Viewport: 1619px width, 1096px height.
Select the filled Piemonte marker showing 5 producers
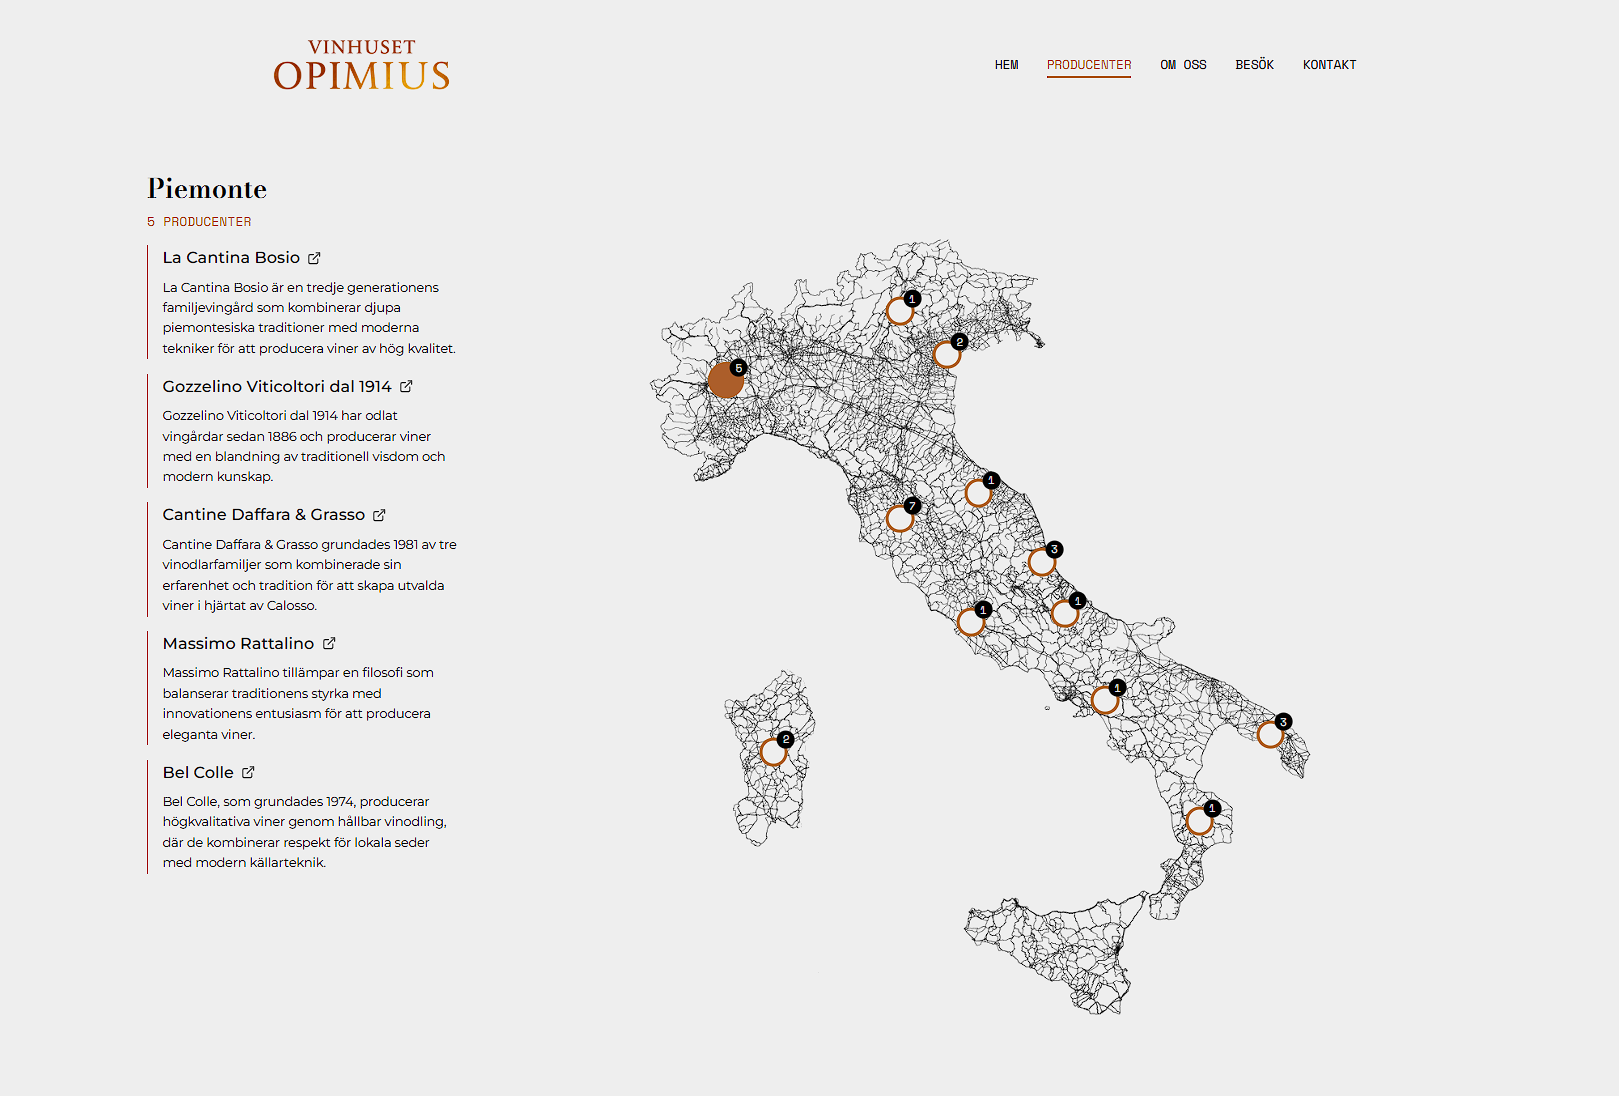click(x=726, y=380)
